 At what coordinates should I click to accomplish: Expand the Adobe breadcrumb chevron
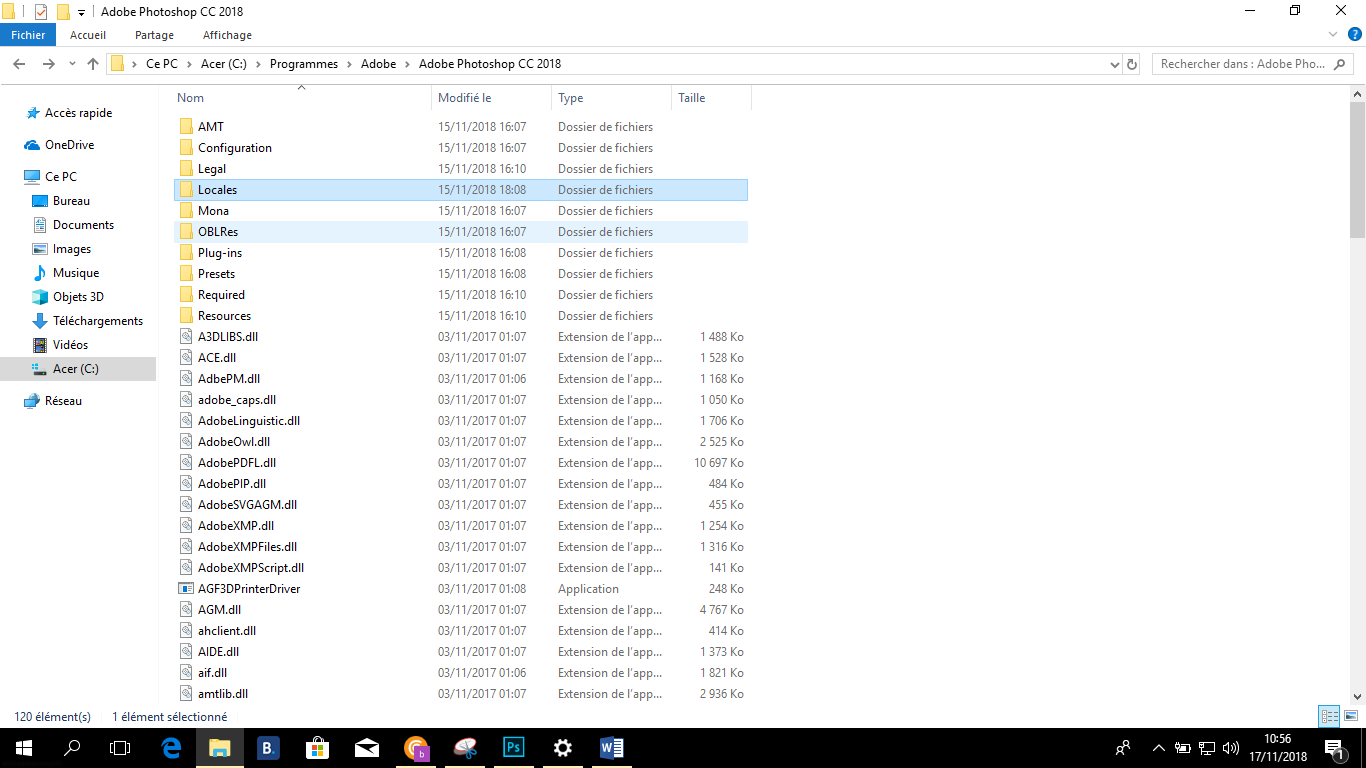point(408,64)
